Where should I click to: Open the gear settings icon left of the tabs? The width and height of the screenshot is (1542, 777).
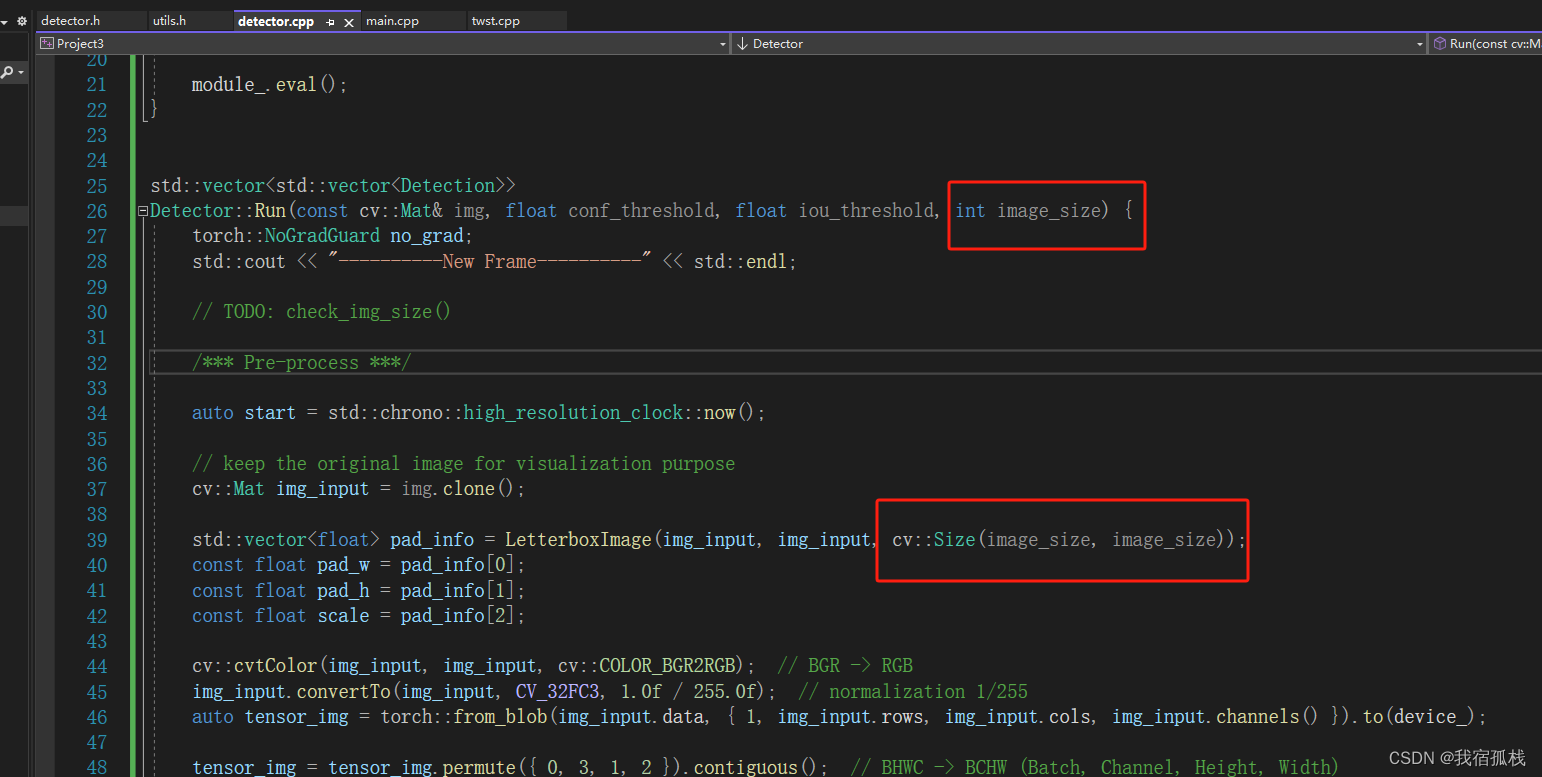point(21,21)
